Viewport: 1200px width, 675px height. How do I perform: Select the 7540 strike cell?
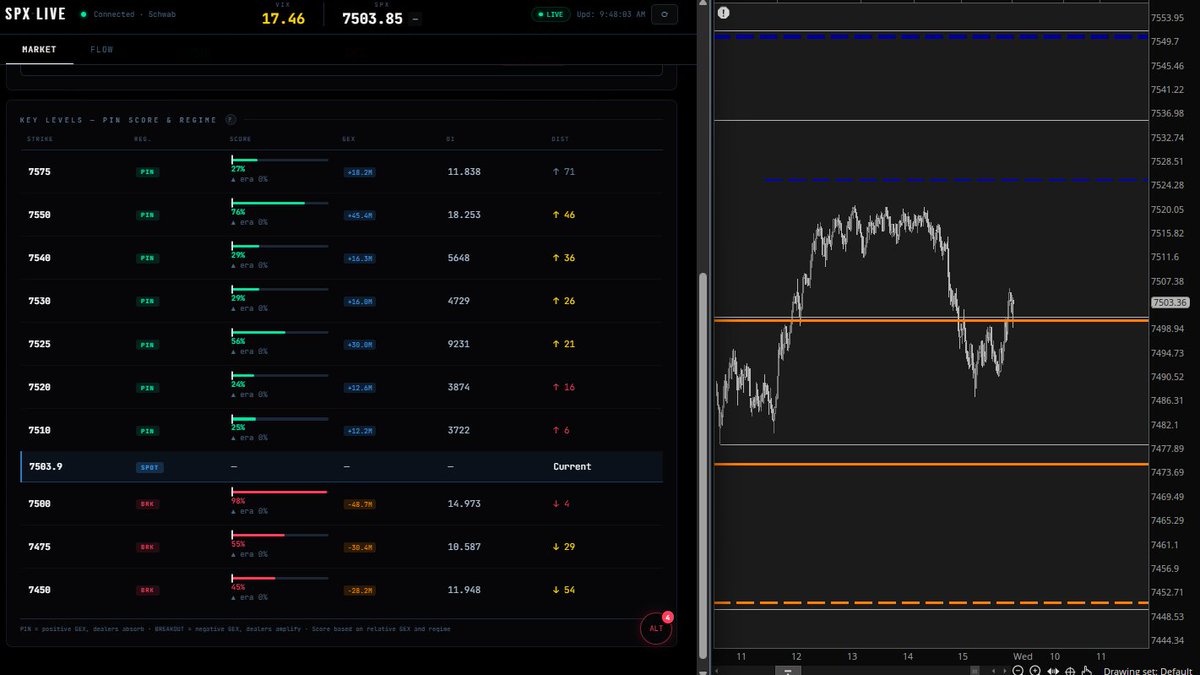40,258
